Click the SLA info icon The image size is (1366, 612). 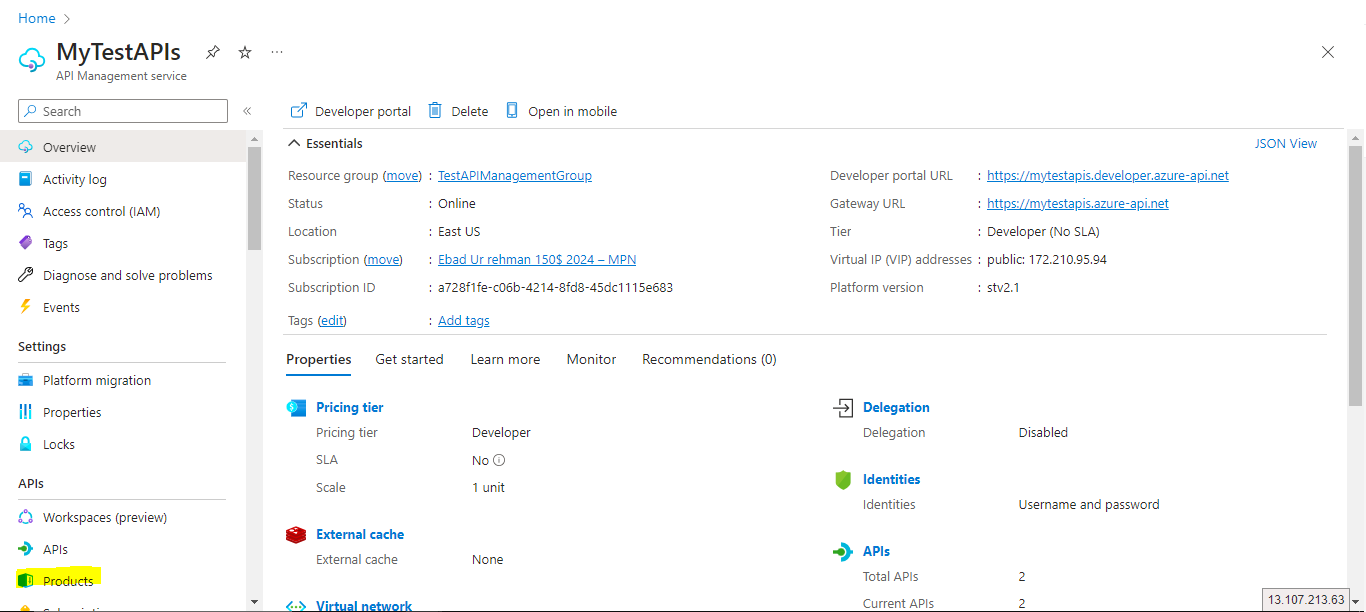[499, 460]
